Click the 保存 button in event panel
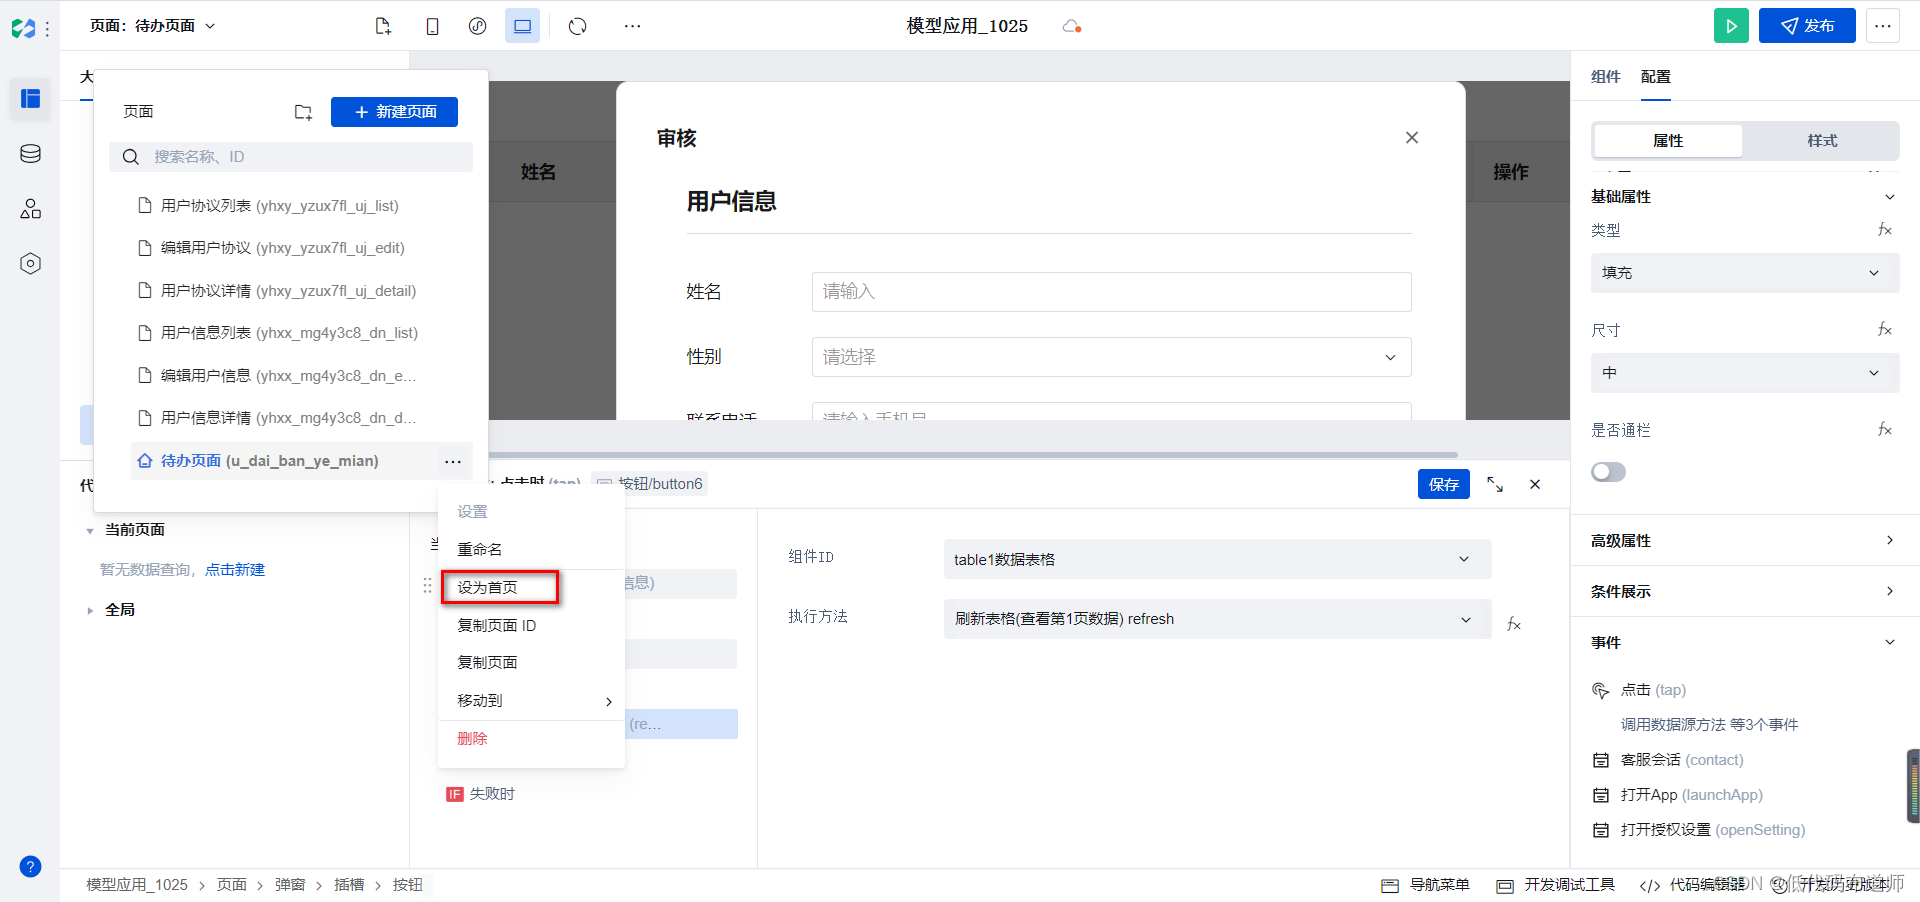This screenshot has height=902, width=1920. tap(1443, 484)
